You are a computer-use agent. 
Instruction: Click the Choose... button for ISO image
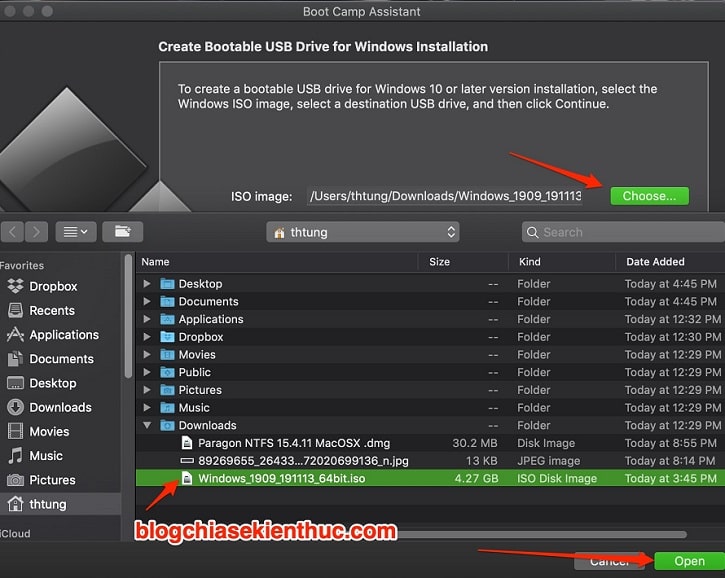click(x=649, y=196)
